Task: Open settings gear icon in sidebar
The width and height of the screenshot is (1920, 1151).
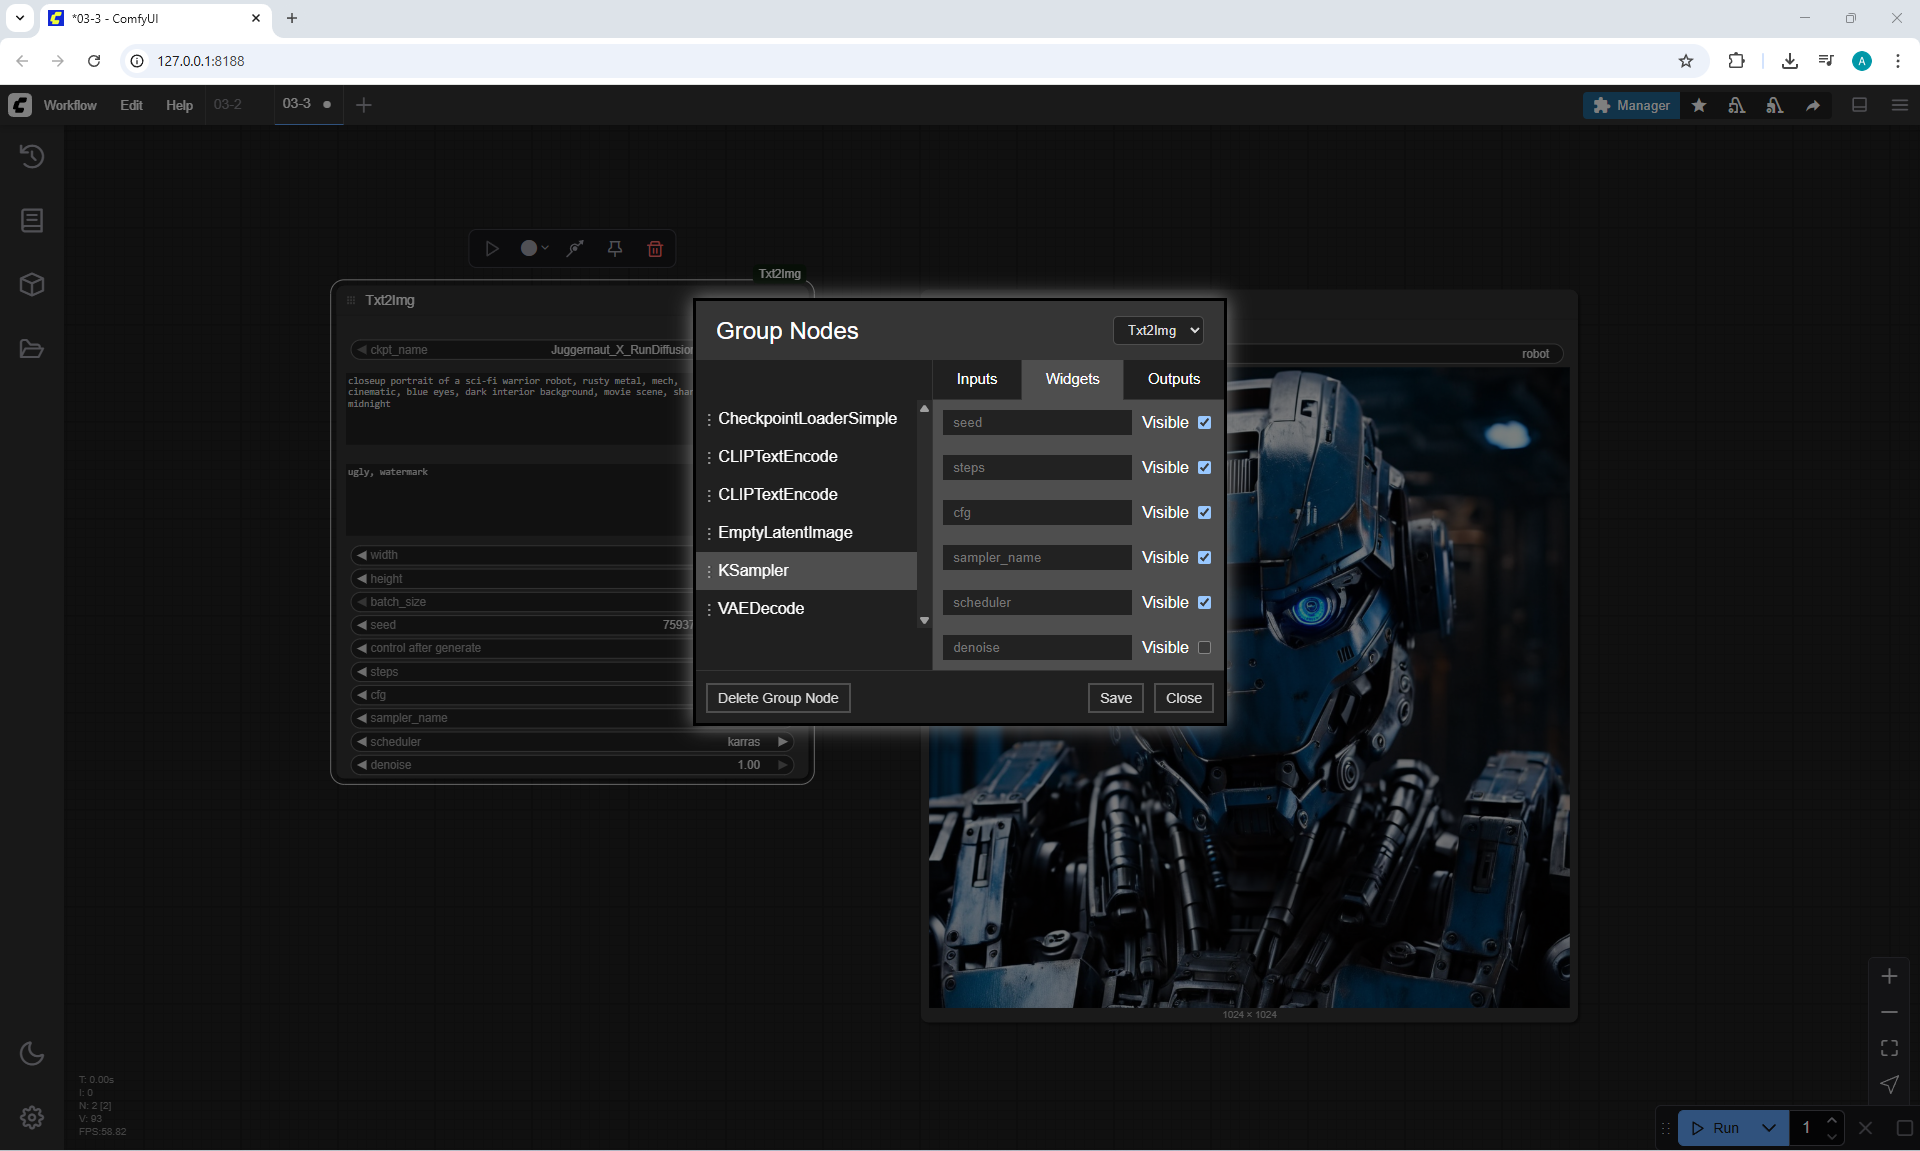Action: pyautogui.click(x=32, y=1117)
